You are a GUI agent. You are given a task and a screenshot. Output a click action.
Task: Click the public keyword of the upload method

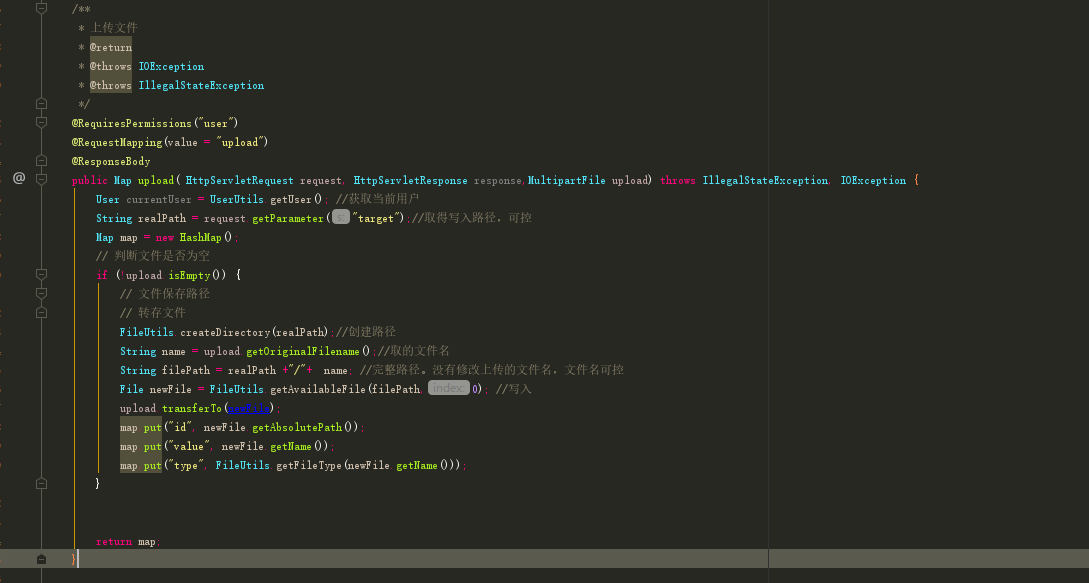90,180
